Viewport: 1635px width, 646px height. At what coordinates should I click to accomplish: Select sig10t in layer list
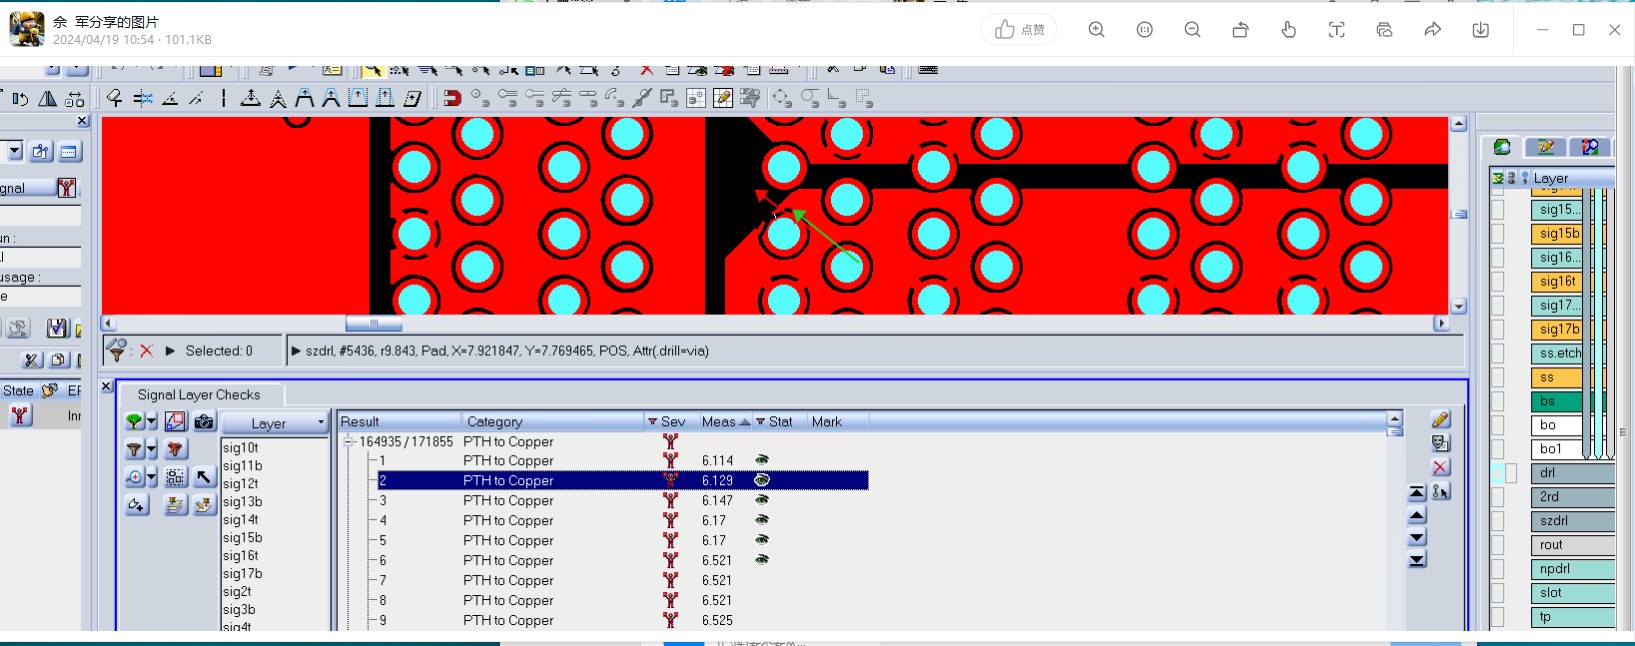pyautogui.click(x=240, y=448)
